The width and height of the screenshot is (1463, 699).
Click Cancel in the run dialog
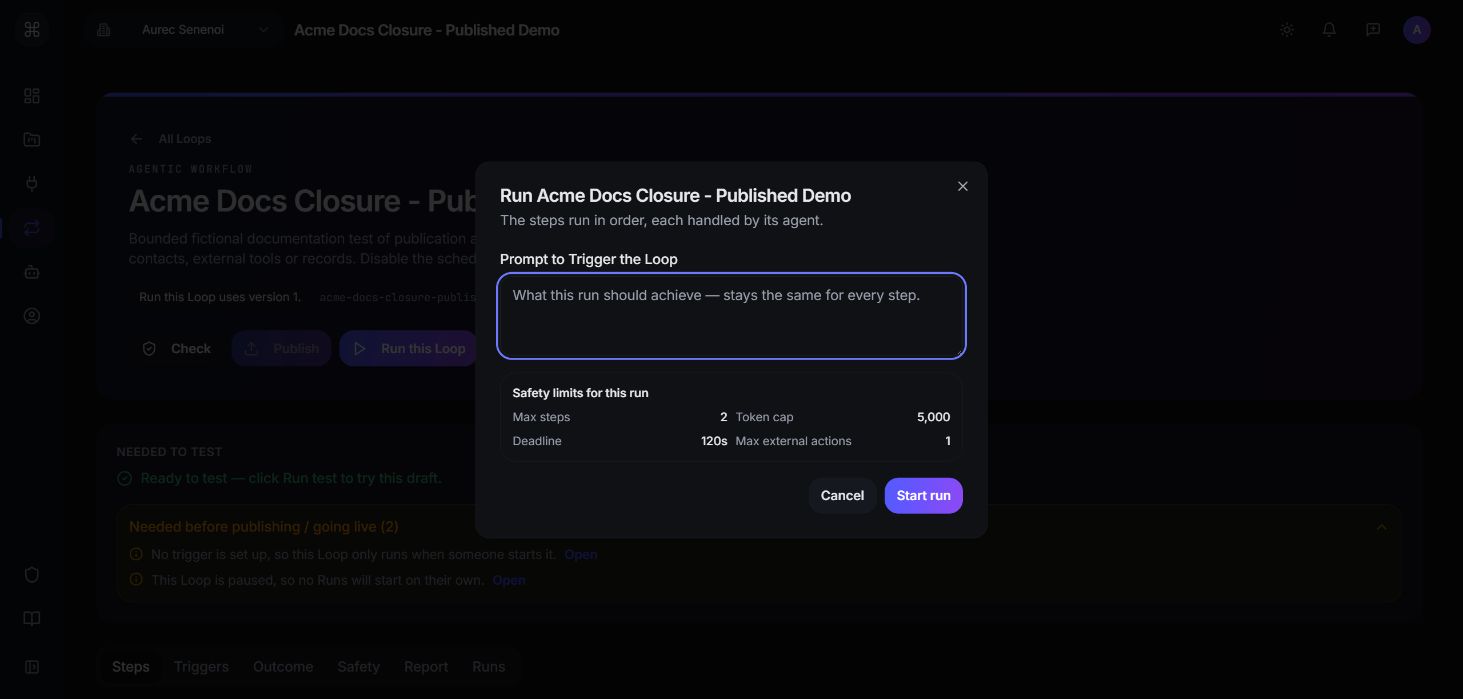point(842,496)
